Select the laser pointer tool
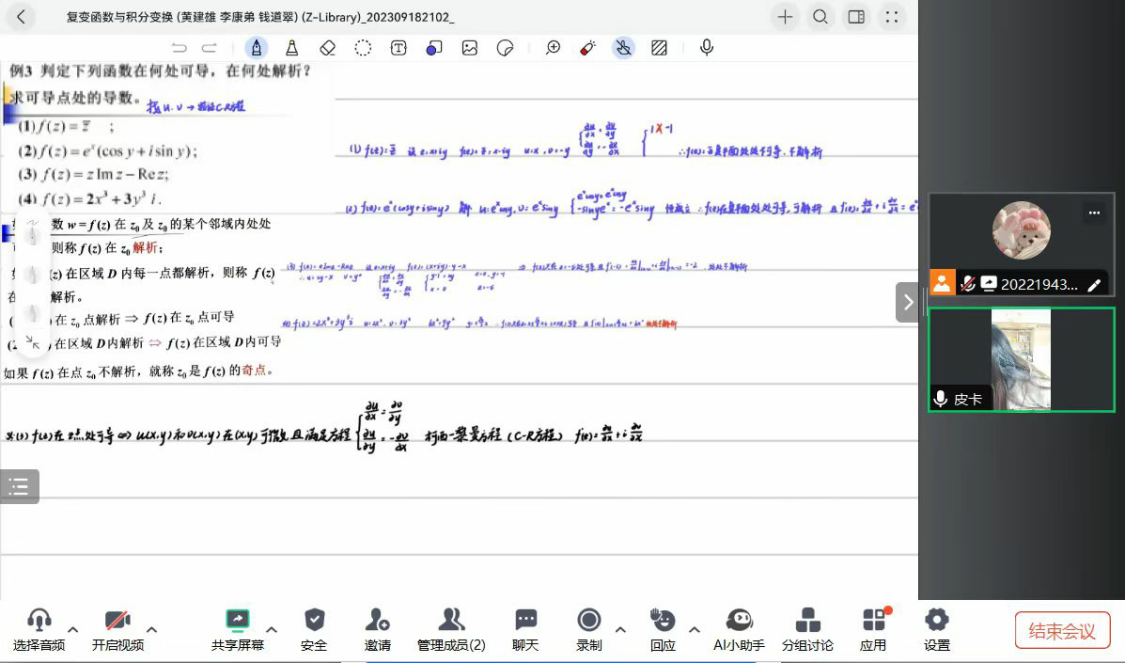 click(x=588, y=47)
